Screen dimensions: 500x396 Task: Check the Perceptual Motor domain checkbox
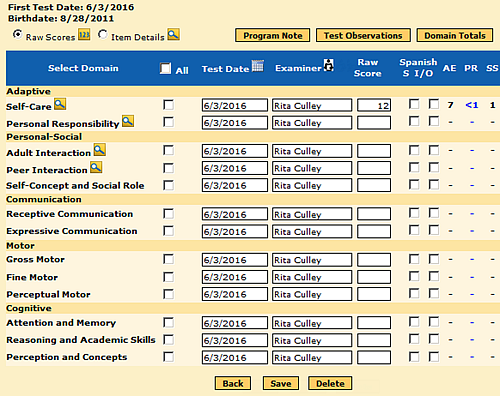[169, 294]
